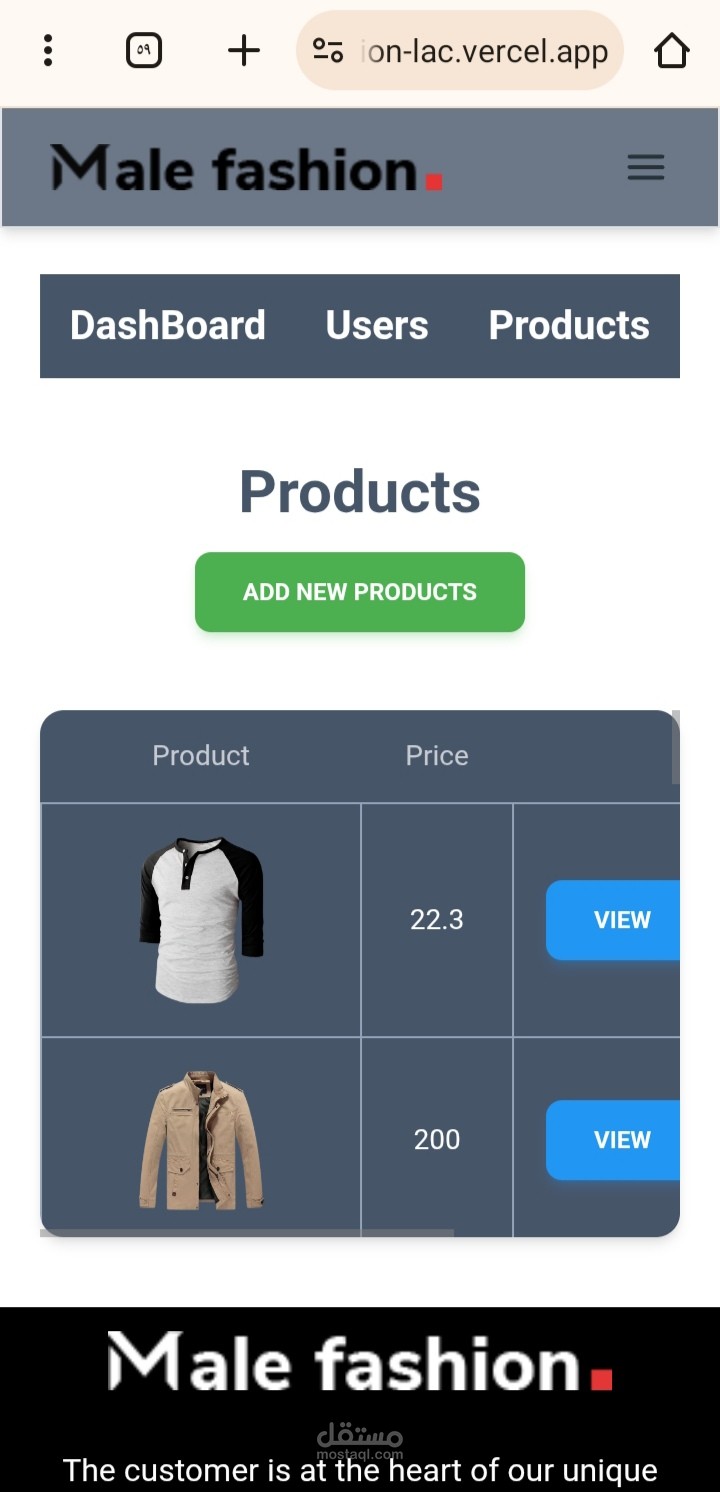This screenshot has width=720, height=1492.
Task: Open the tab switcher counter
Action: point(144,50)
